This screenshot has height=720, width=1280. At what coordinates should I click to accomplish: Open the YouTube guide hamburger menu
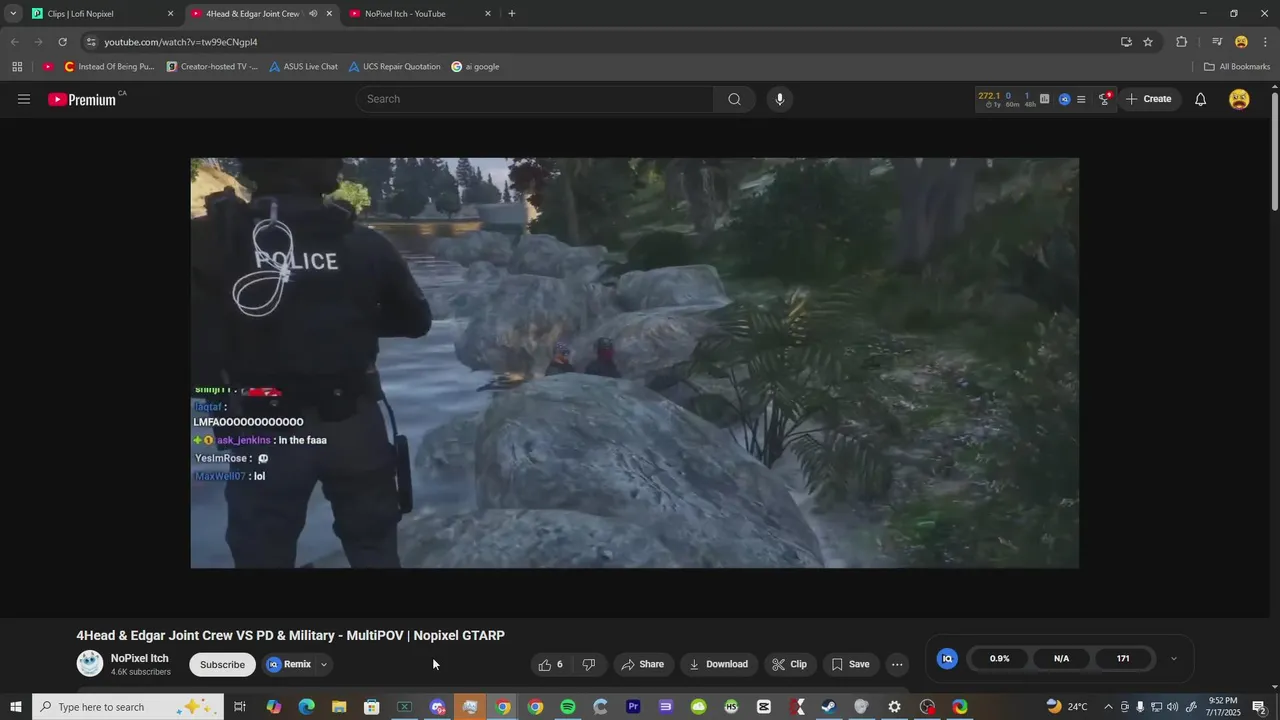tap(24, 99)
